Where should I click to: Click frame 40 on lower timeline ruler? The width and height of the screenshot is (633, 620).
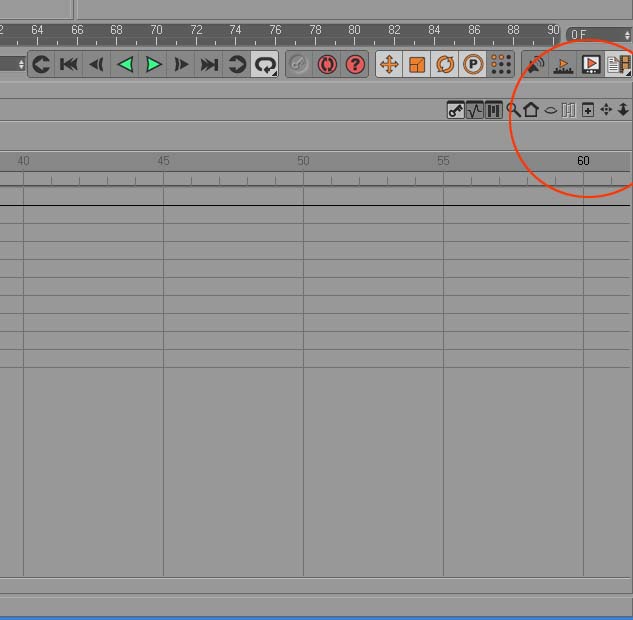23,161
